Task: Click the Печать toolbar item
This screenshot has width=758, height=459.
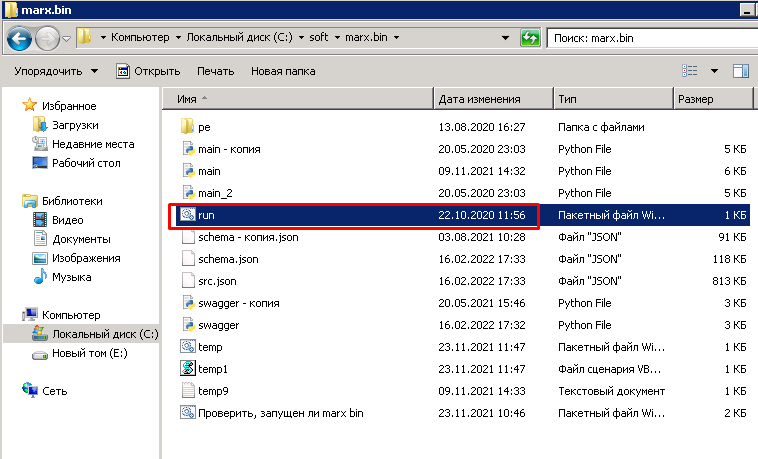Action: pyautogui.click(x=216, y=71)
